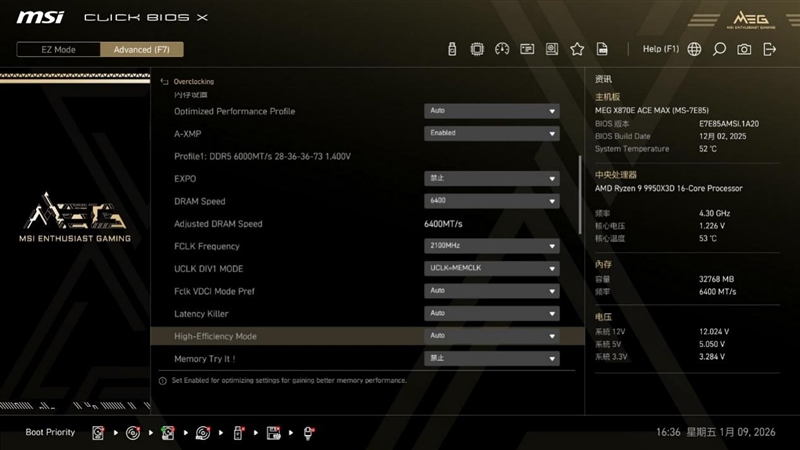Viewport: 800px width, 450px height.
Task: Click the 12.024 V system voltage reading
Action: [x=714, y=332]
